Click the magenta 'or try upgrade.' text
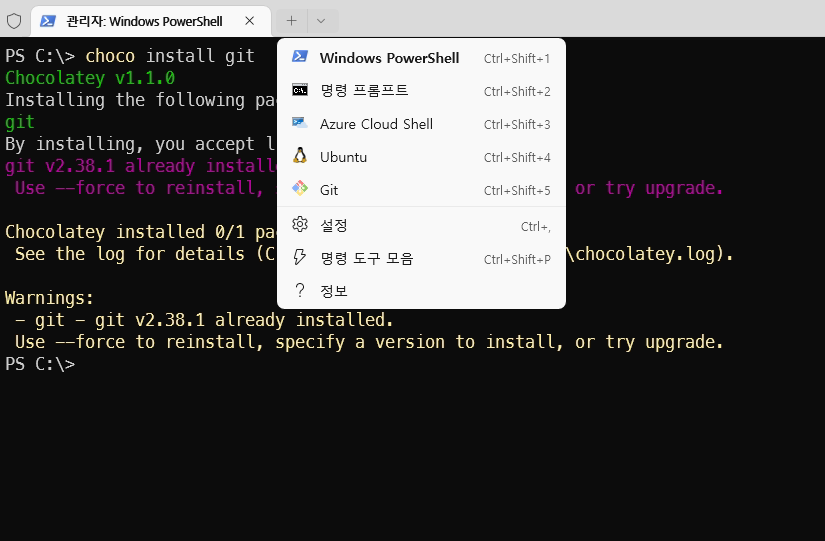The height and width of the screenshot is (541, 825). (x=649, y=188)
